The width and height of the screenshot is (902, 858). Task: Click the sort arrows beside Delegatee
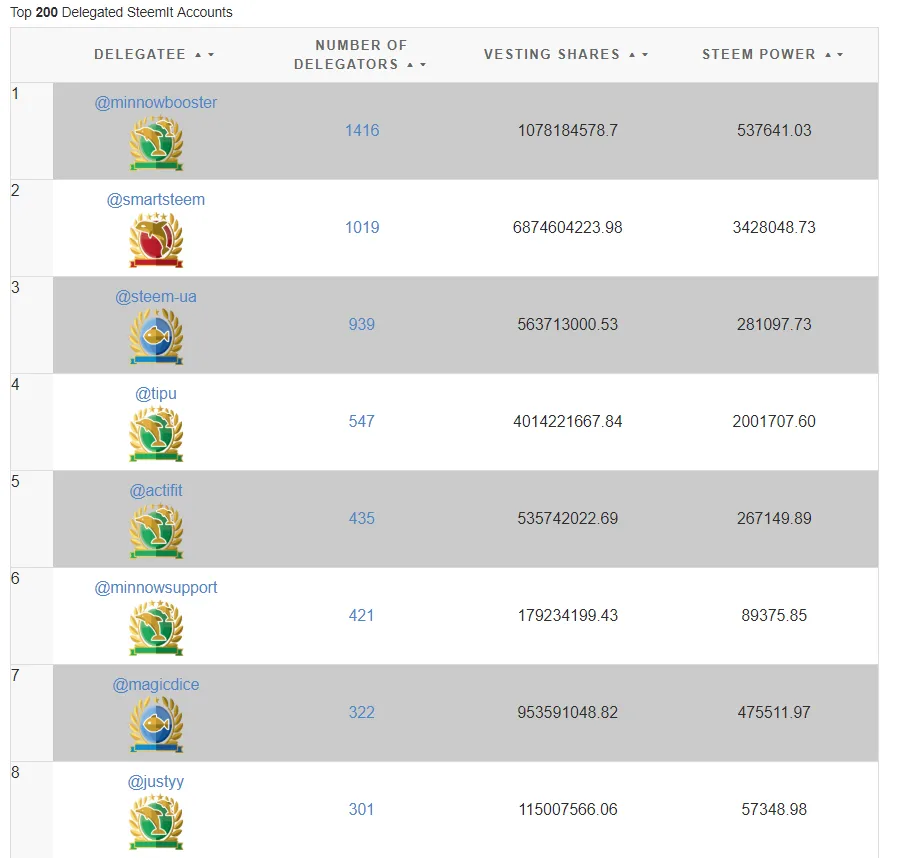(x=204, y=55)
